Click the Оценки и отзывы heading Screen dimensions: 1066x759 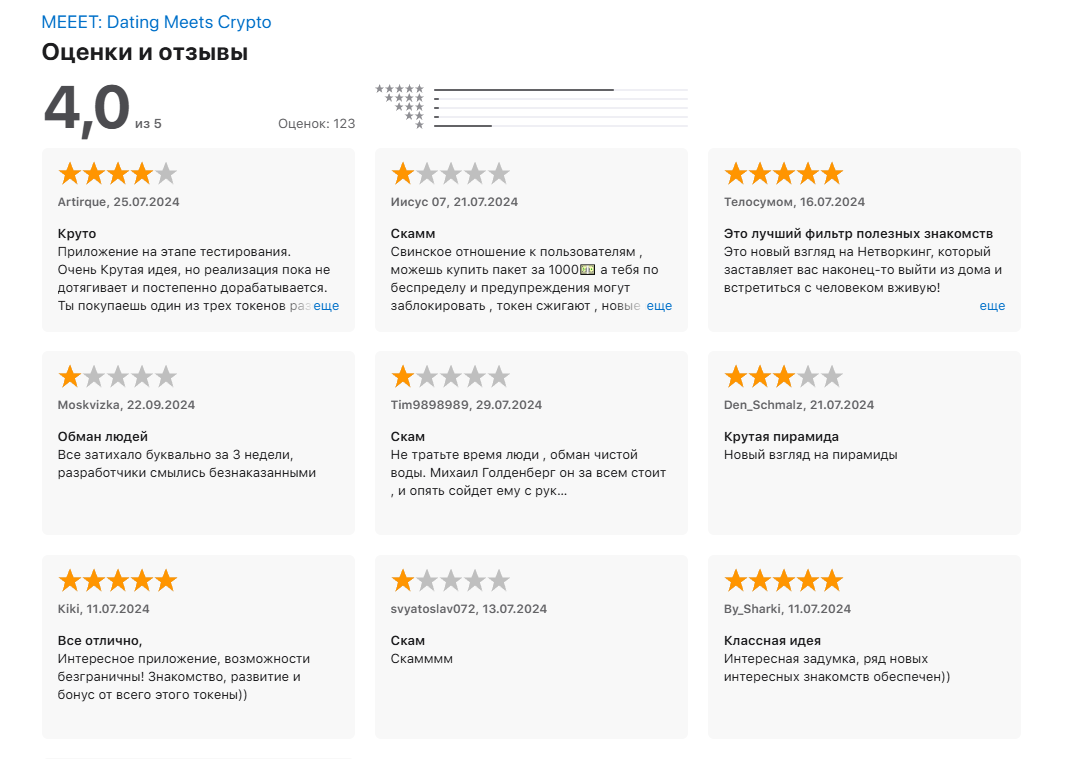tap(145, 52)
